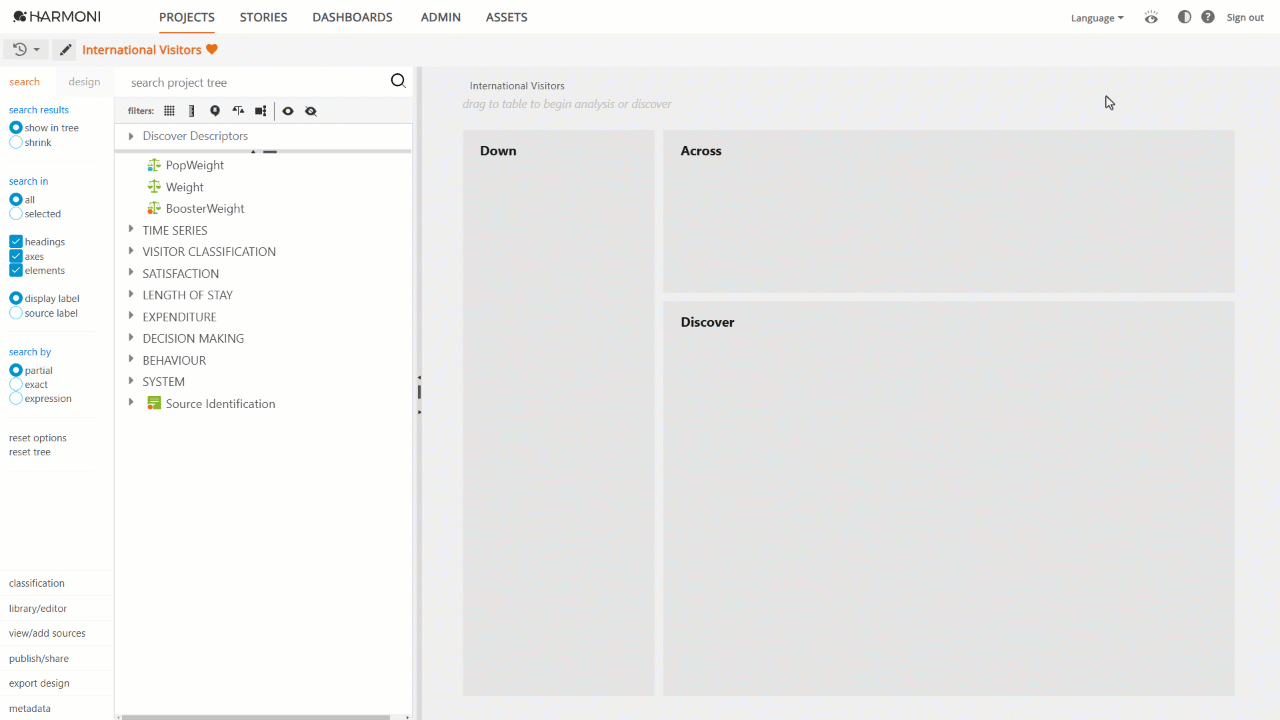
Task: Open the ASSETS menu tab
Action: (x=506, y=17)
